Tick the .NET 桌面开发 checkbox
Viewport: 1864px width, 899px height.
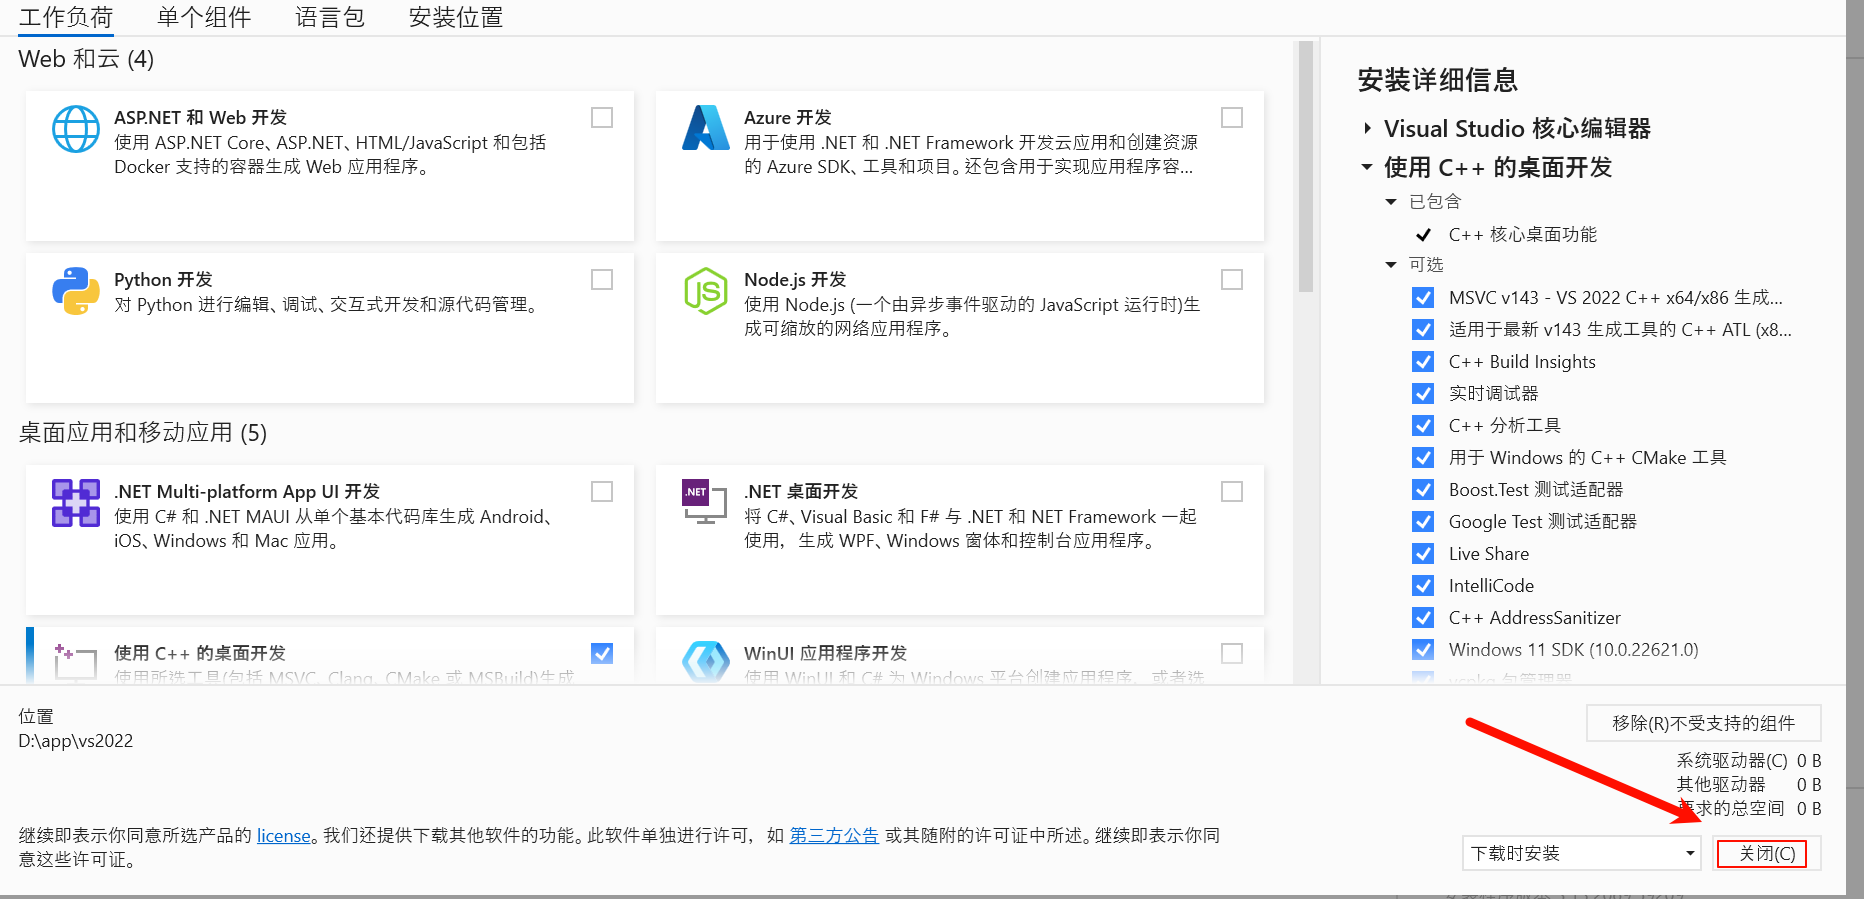click(x=1232, y=492)
